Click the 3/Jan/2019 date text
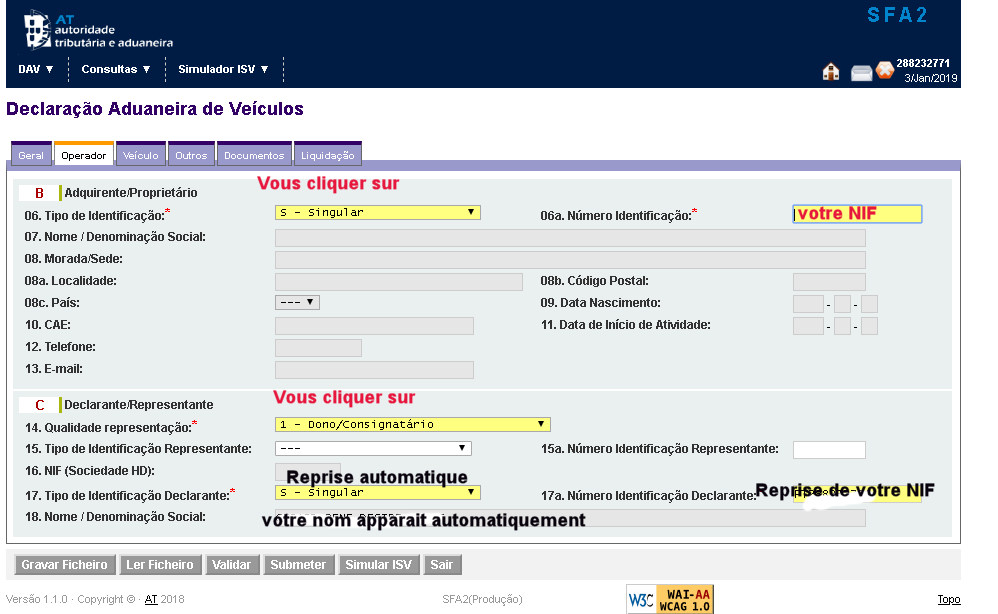 tap(931, 78)
